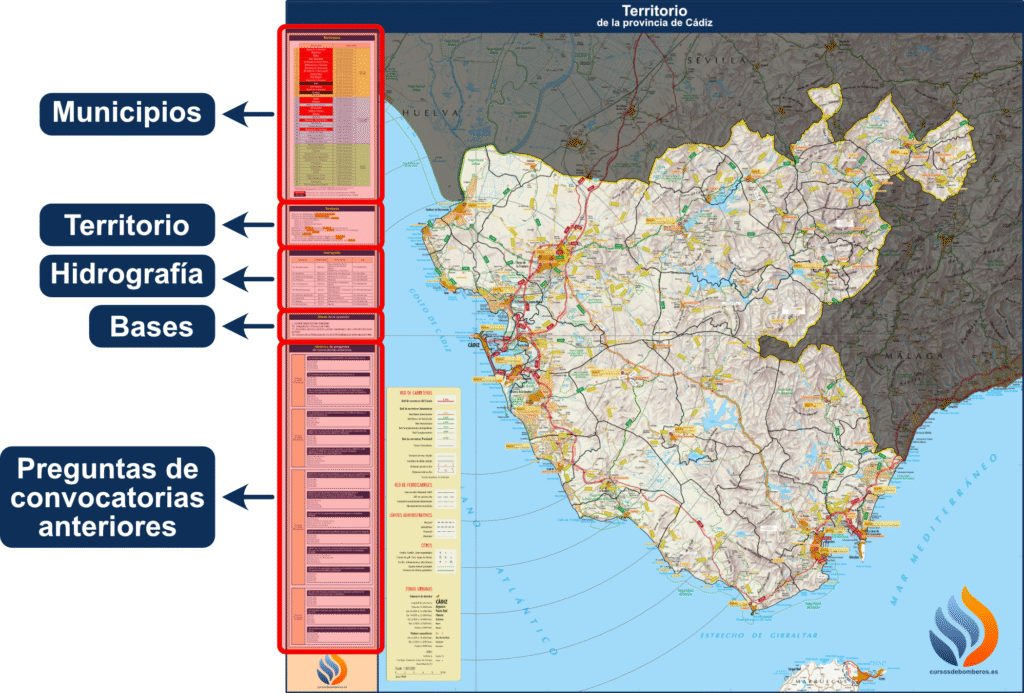
Task: Click the arrow beside the Territorio label
Action: pos(248,225)
